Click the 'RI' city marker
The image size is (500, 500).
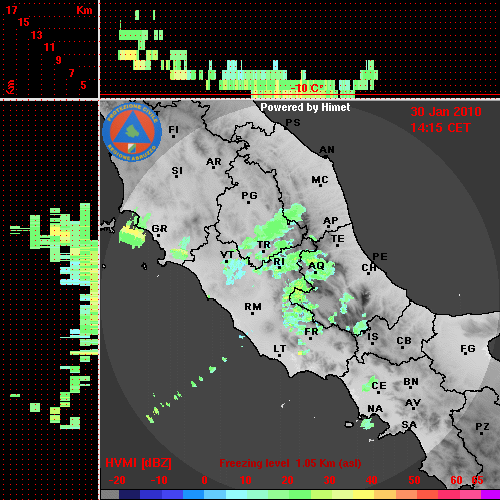279,263
